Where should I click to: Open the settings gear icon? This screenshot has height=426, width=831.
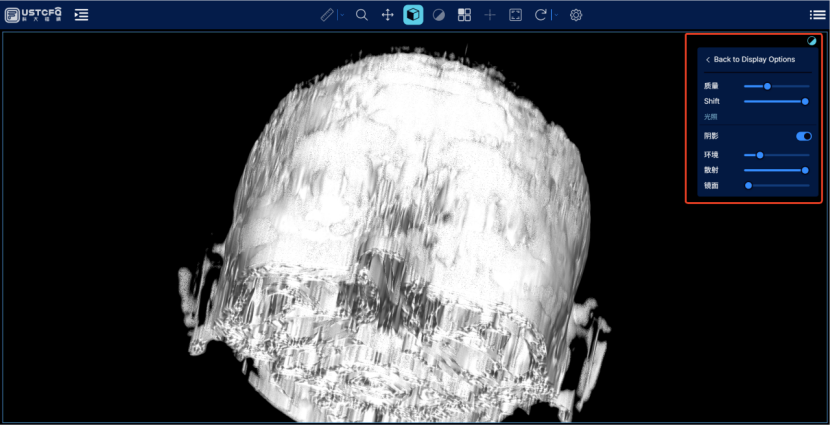click(576, 15)
